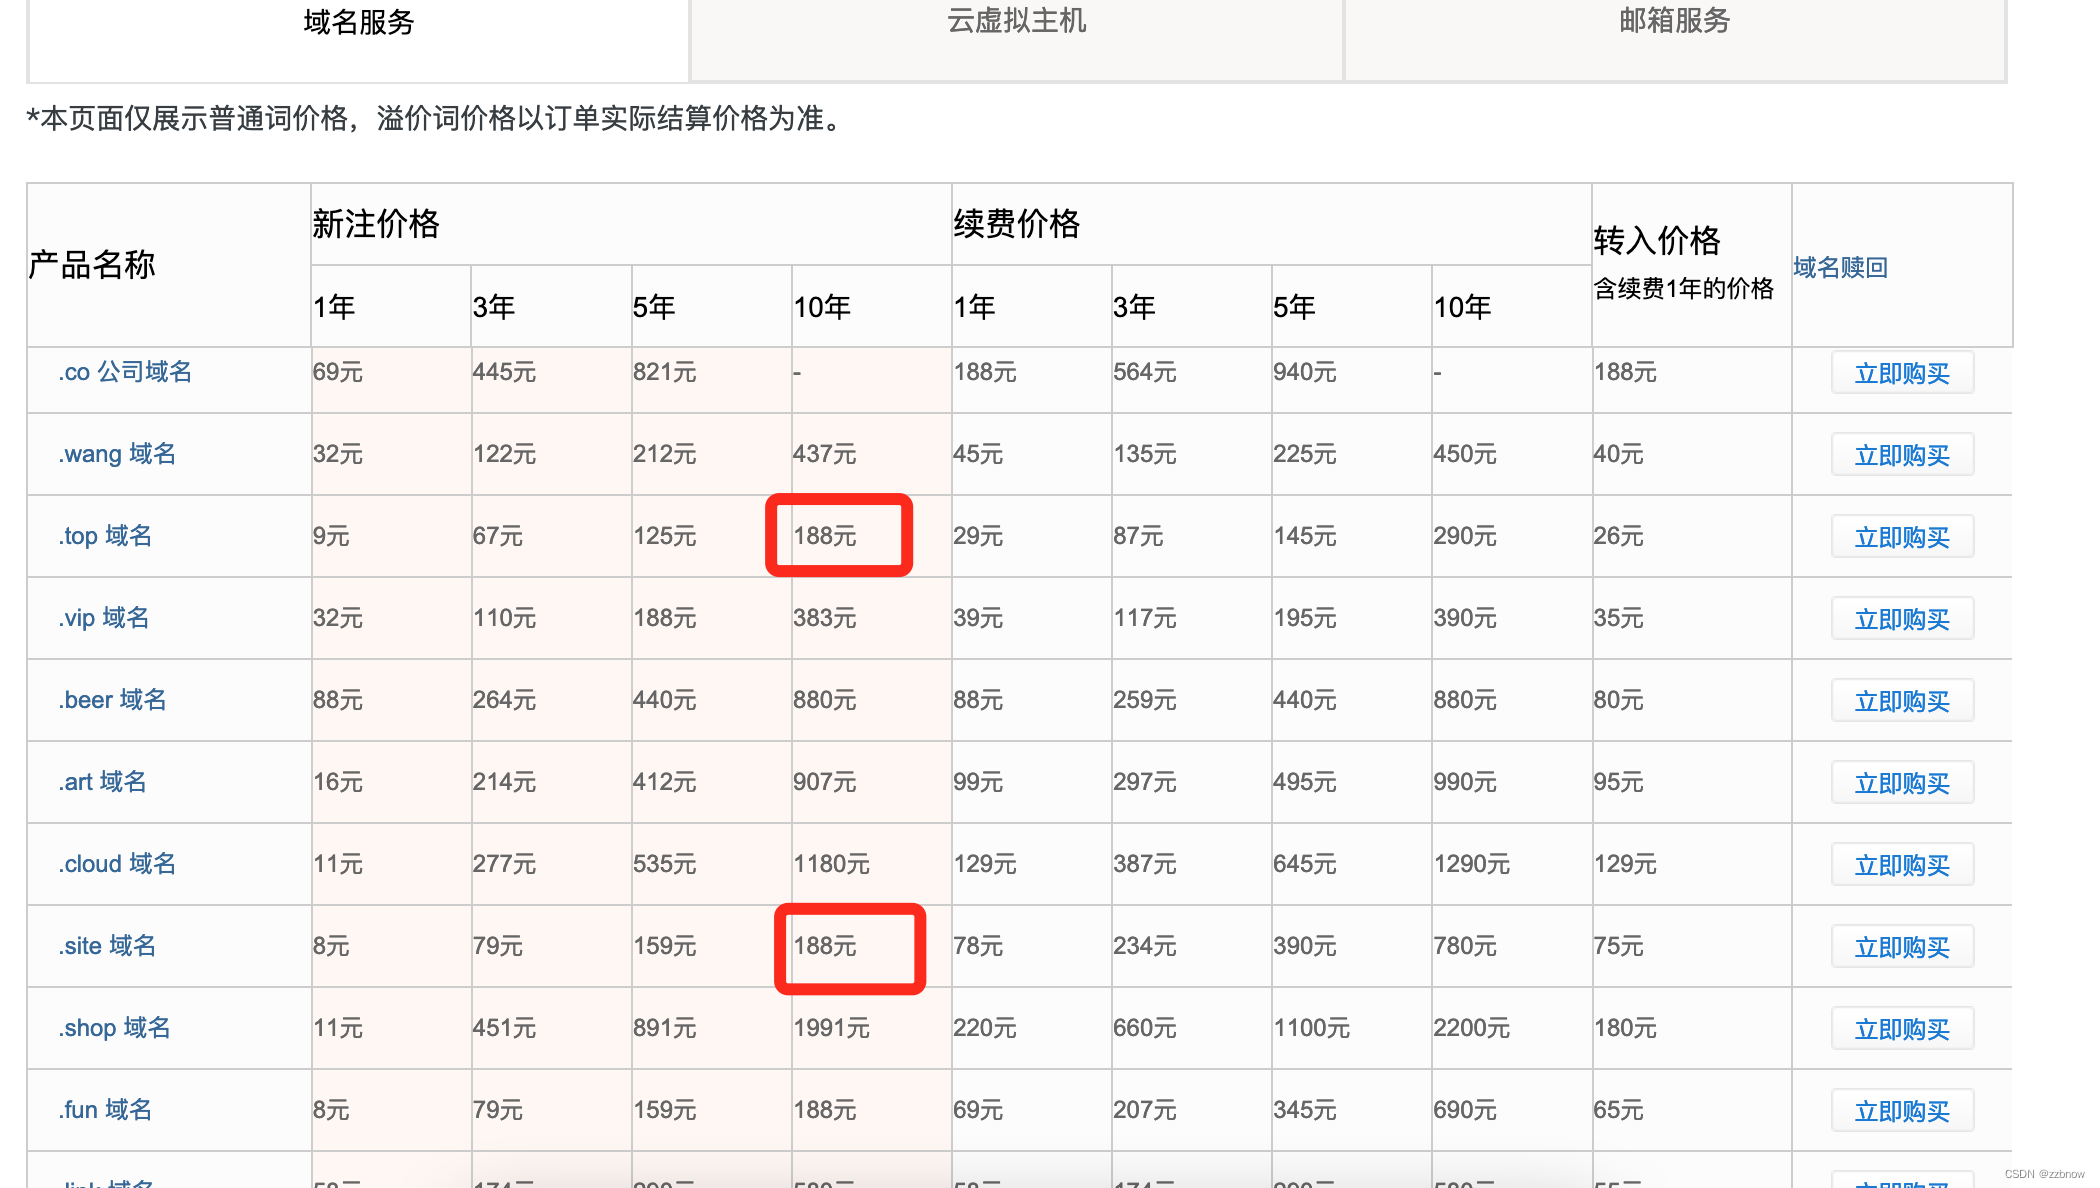Image resolution: width=2100 pixels, height=1188 pixels.
Task: Click the .cloud 5-year new price 535元
Action: click(665, 864)
